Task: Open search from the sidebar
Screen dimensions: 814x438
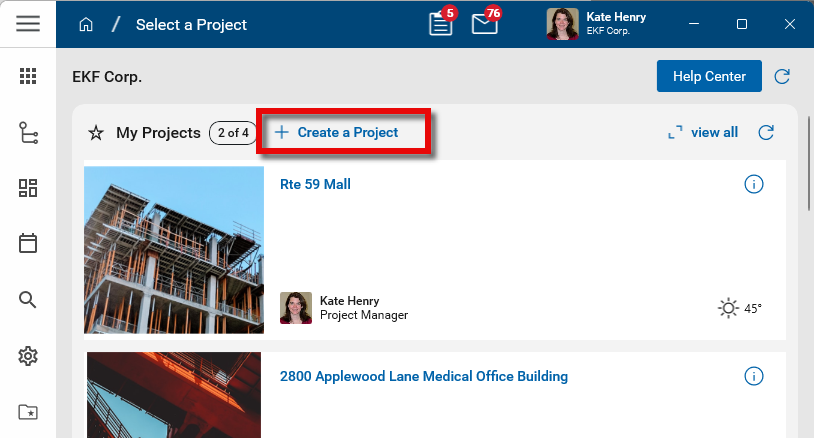Action: [x=28, y=299]
